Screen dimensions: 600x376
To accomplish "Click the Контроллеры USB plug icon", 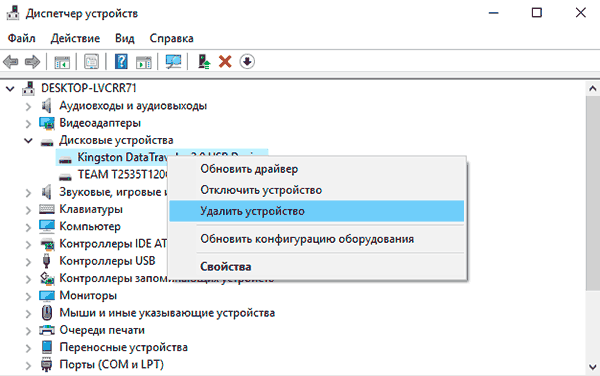I will [46, 261].
